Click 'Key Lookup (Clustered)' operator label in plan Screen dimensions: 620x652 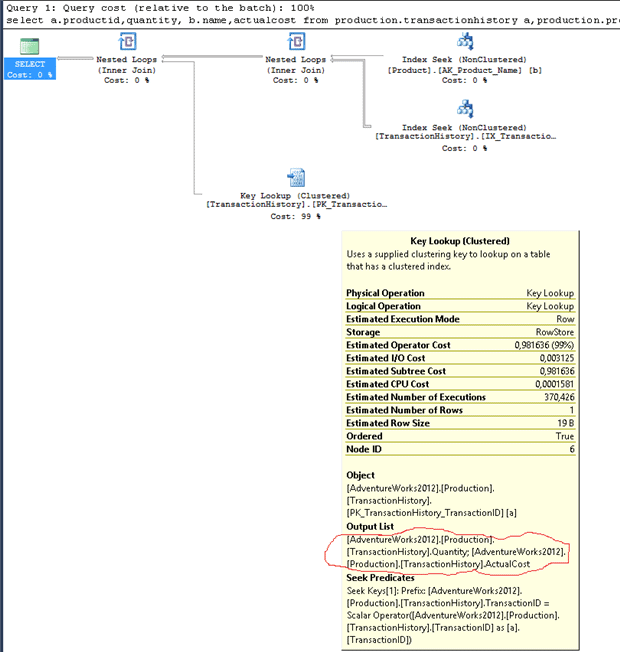pyautogui.click(x=295, y=196)
